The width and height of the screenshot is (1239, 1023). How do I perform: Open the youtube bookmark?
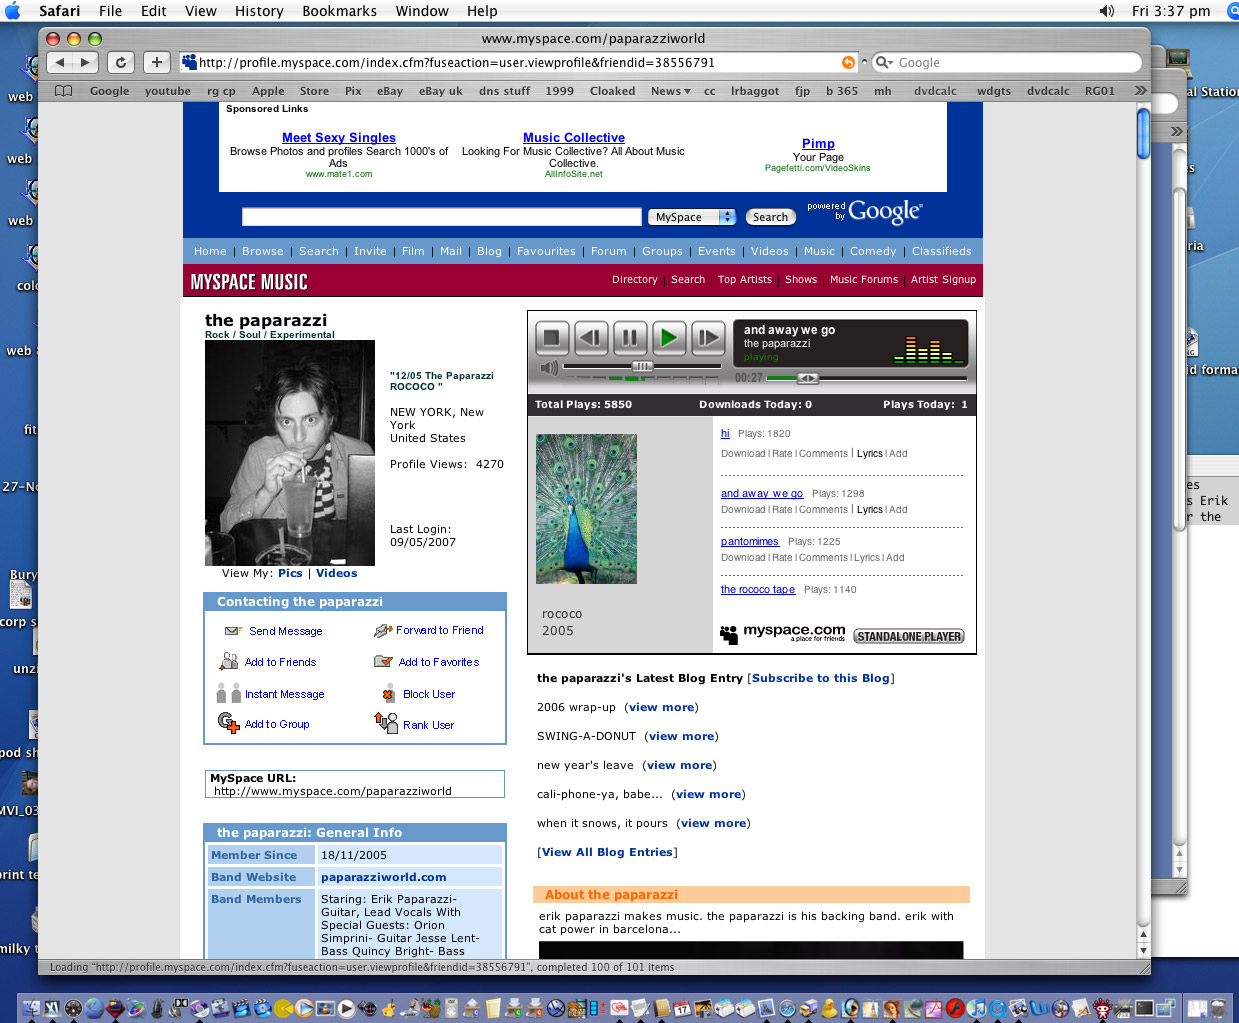click(x=168, y=91)
